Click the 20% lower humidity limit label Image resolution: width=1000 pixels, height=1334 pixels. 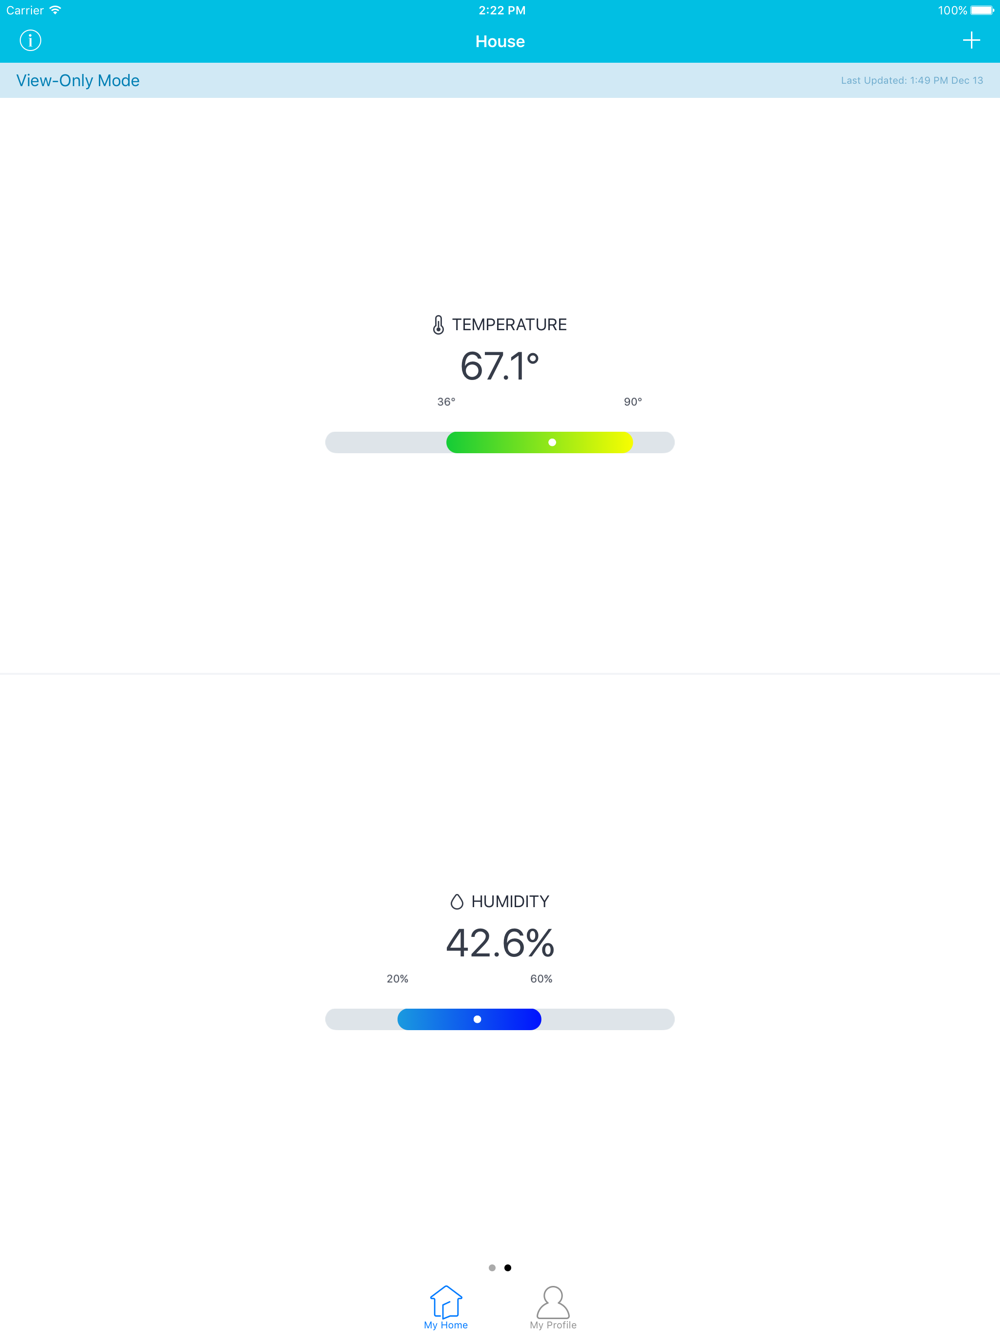[397, 979]
